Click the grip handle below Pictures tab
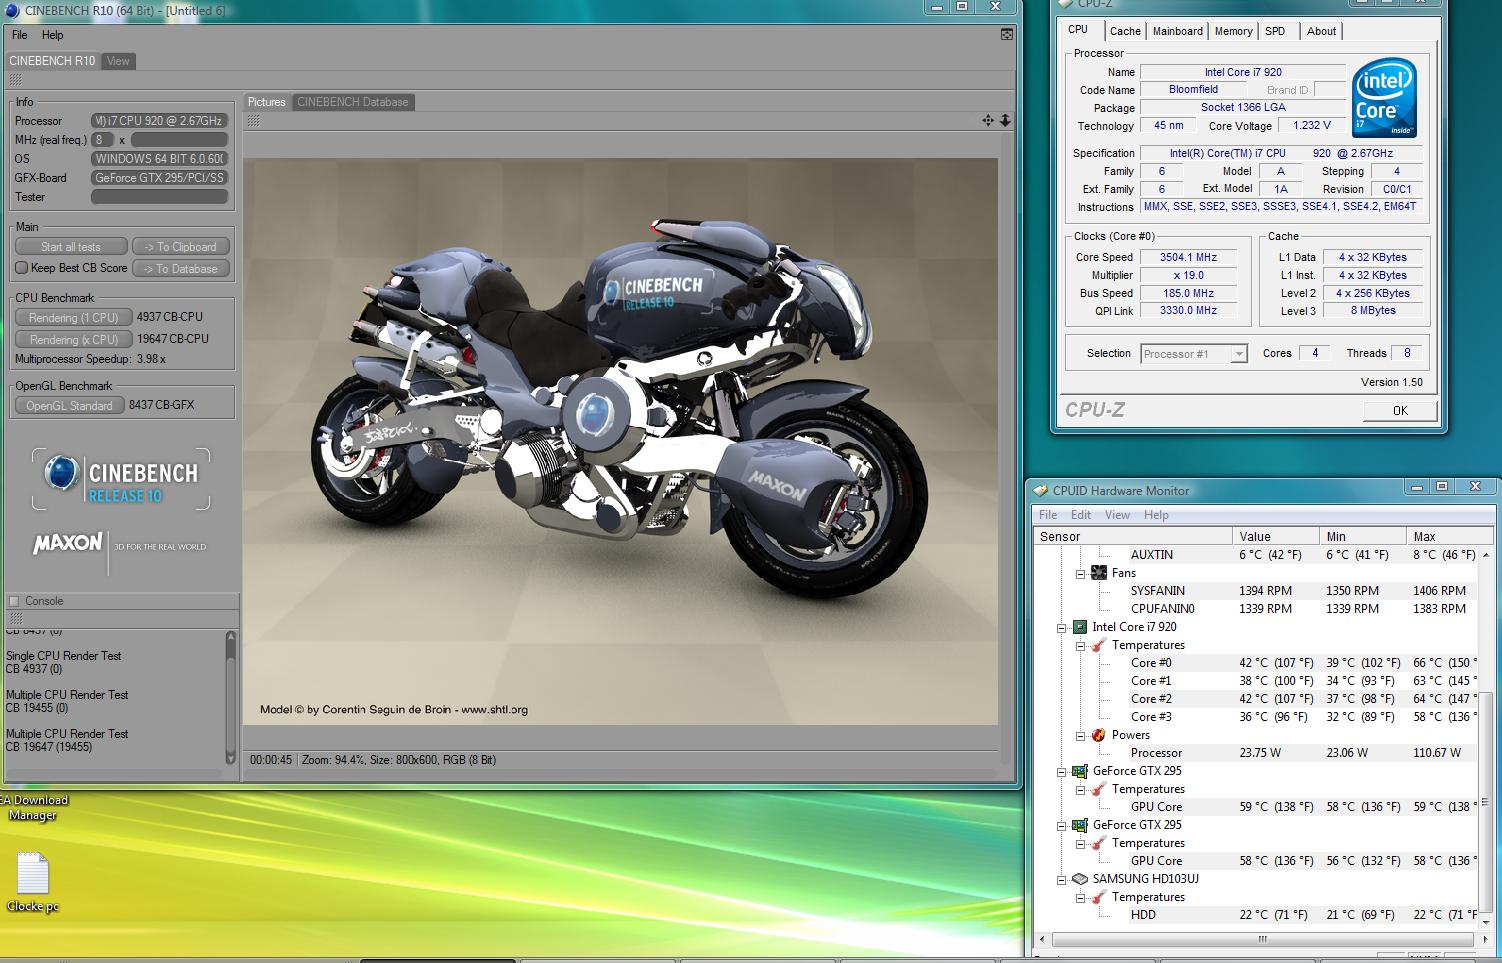Screen dimensions: 1502x963 (253, 120)
